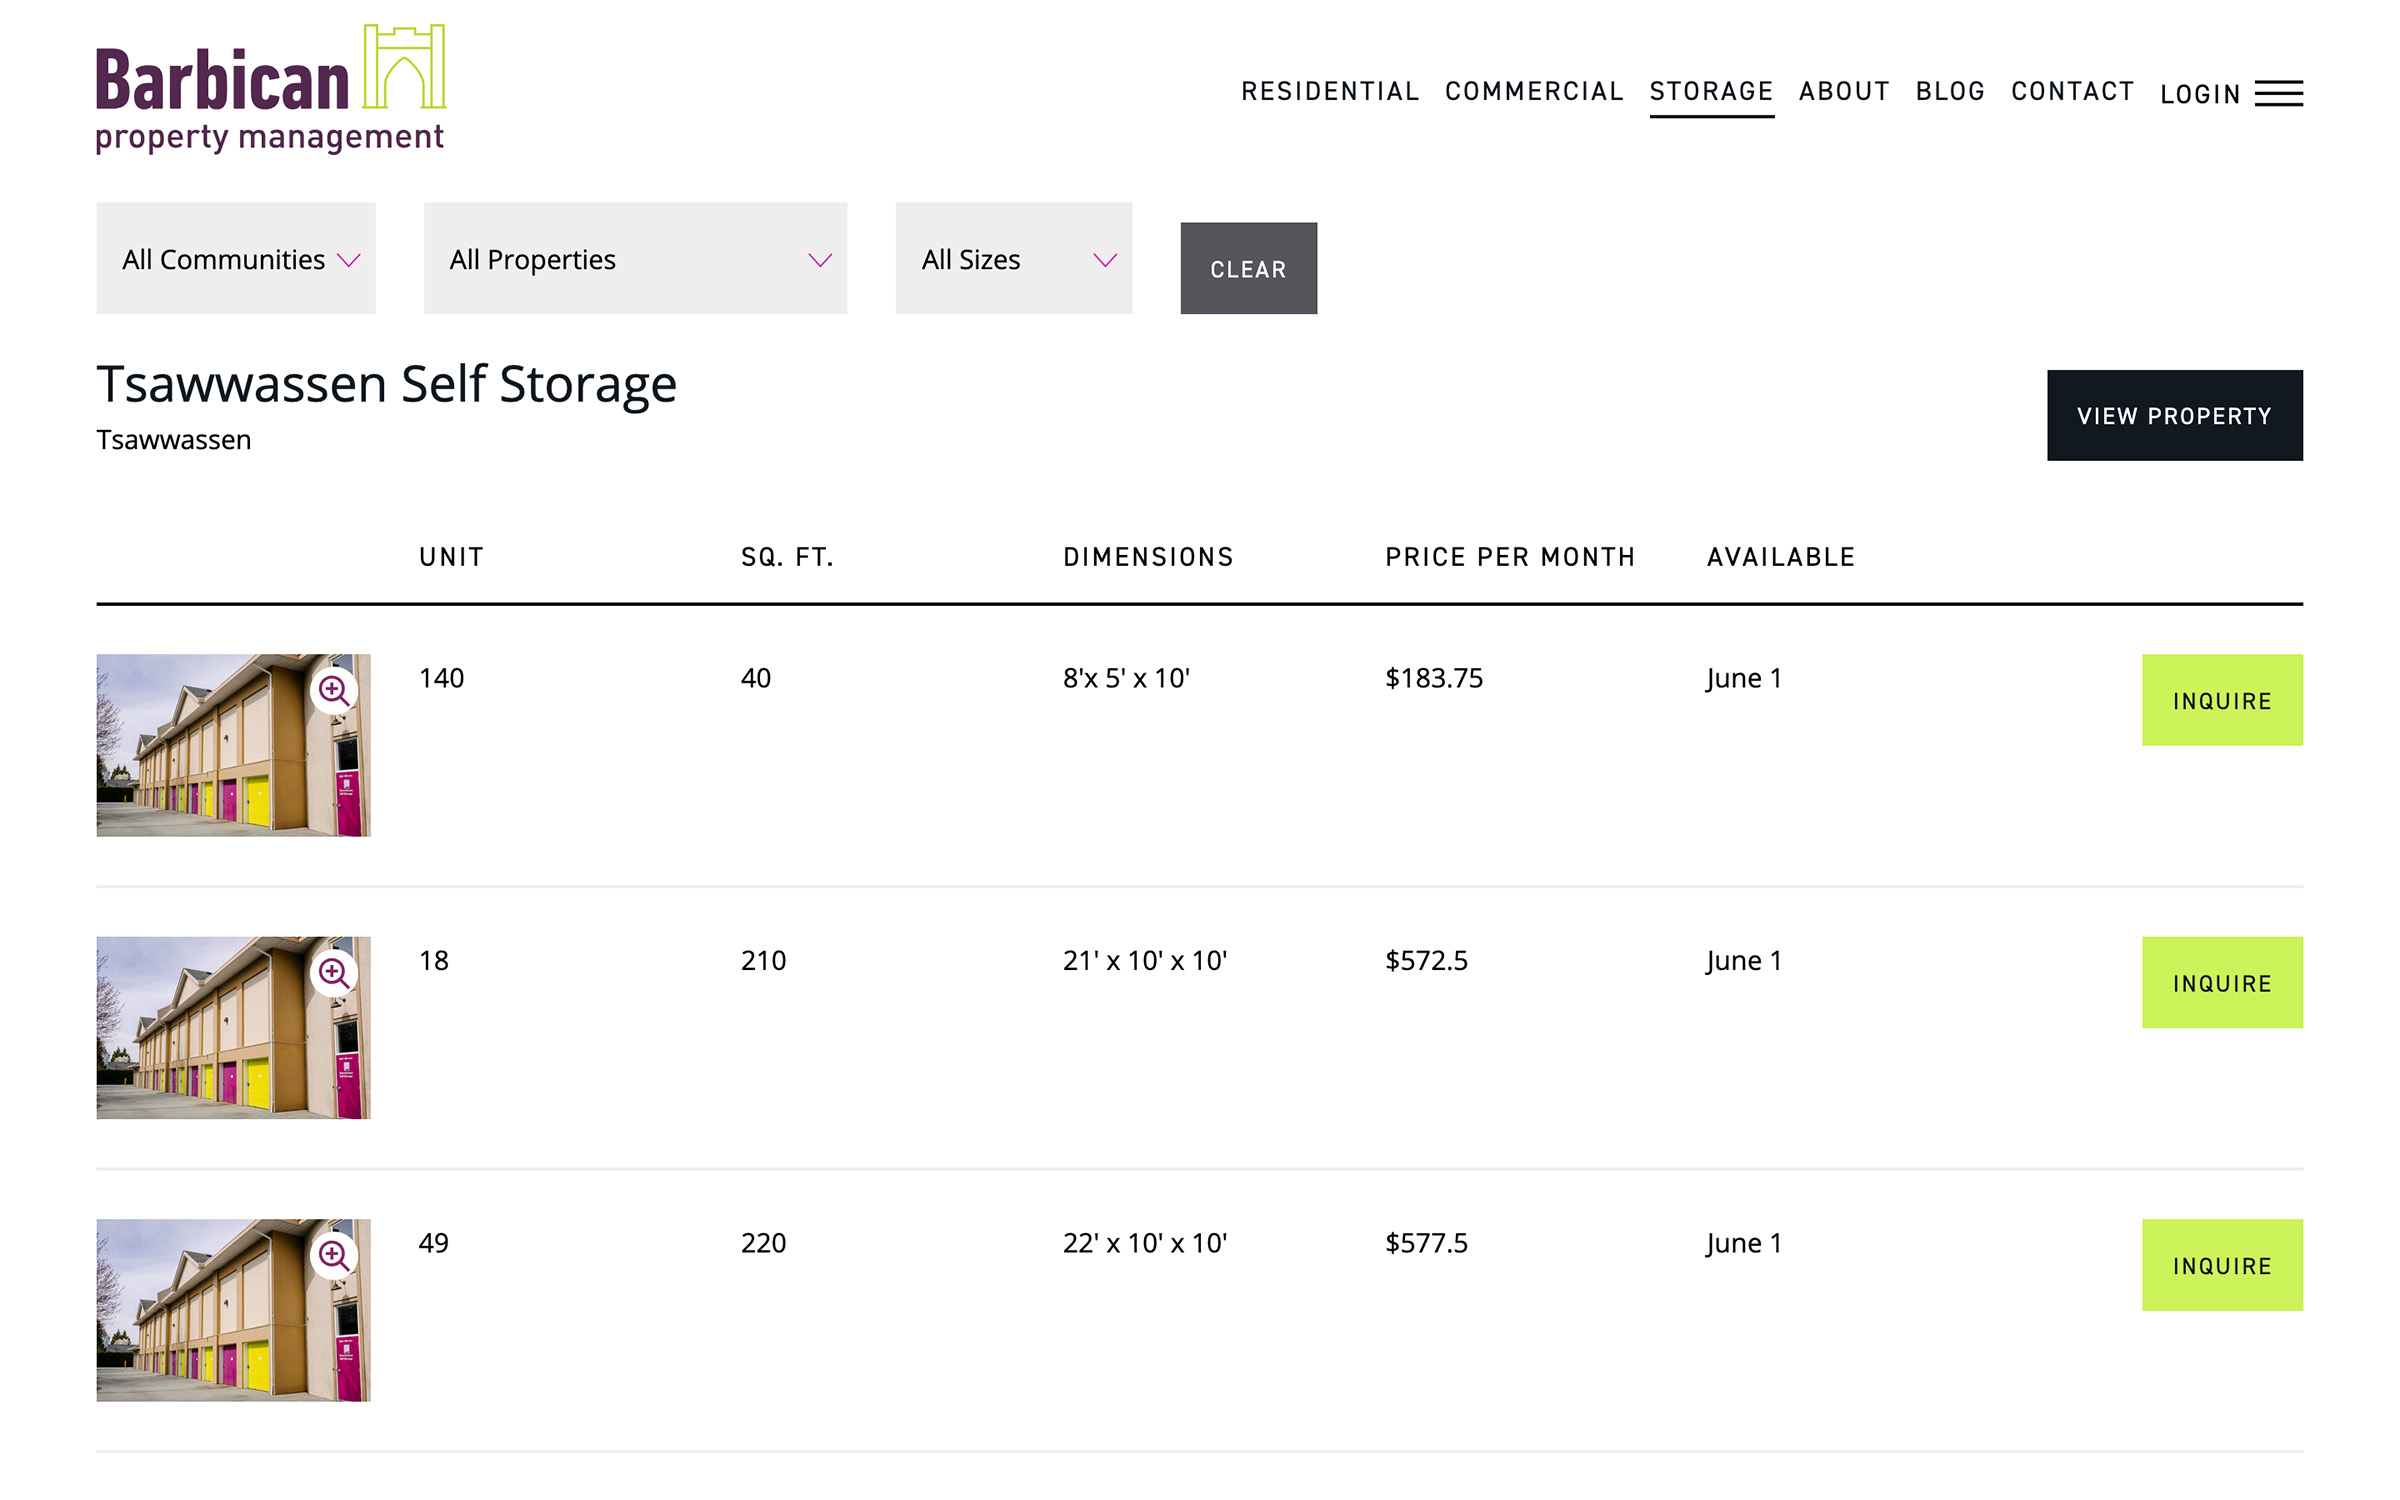Open the unit 18 storage building thumbnail
This screenshot has height=1500, width=2400.
tap(233, 1027)
